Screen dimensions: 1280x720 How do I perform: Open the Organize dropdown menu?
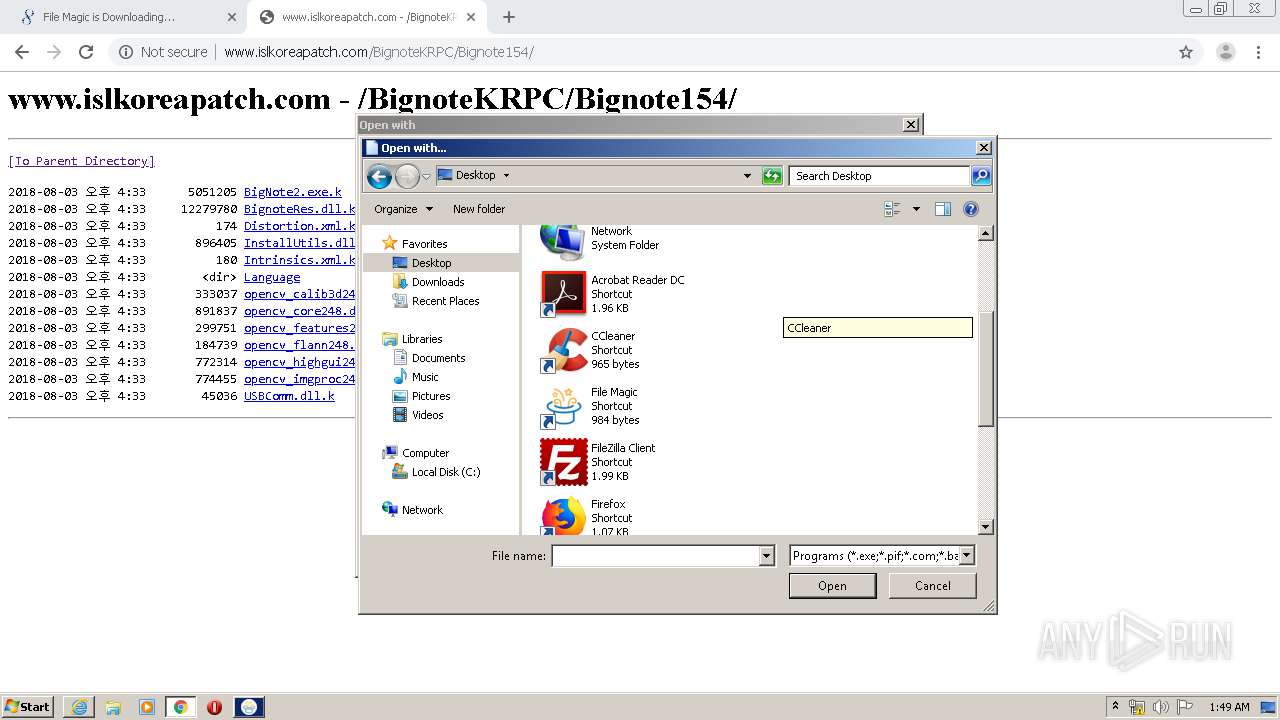coord(404,209)
